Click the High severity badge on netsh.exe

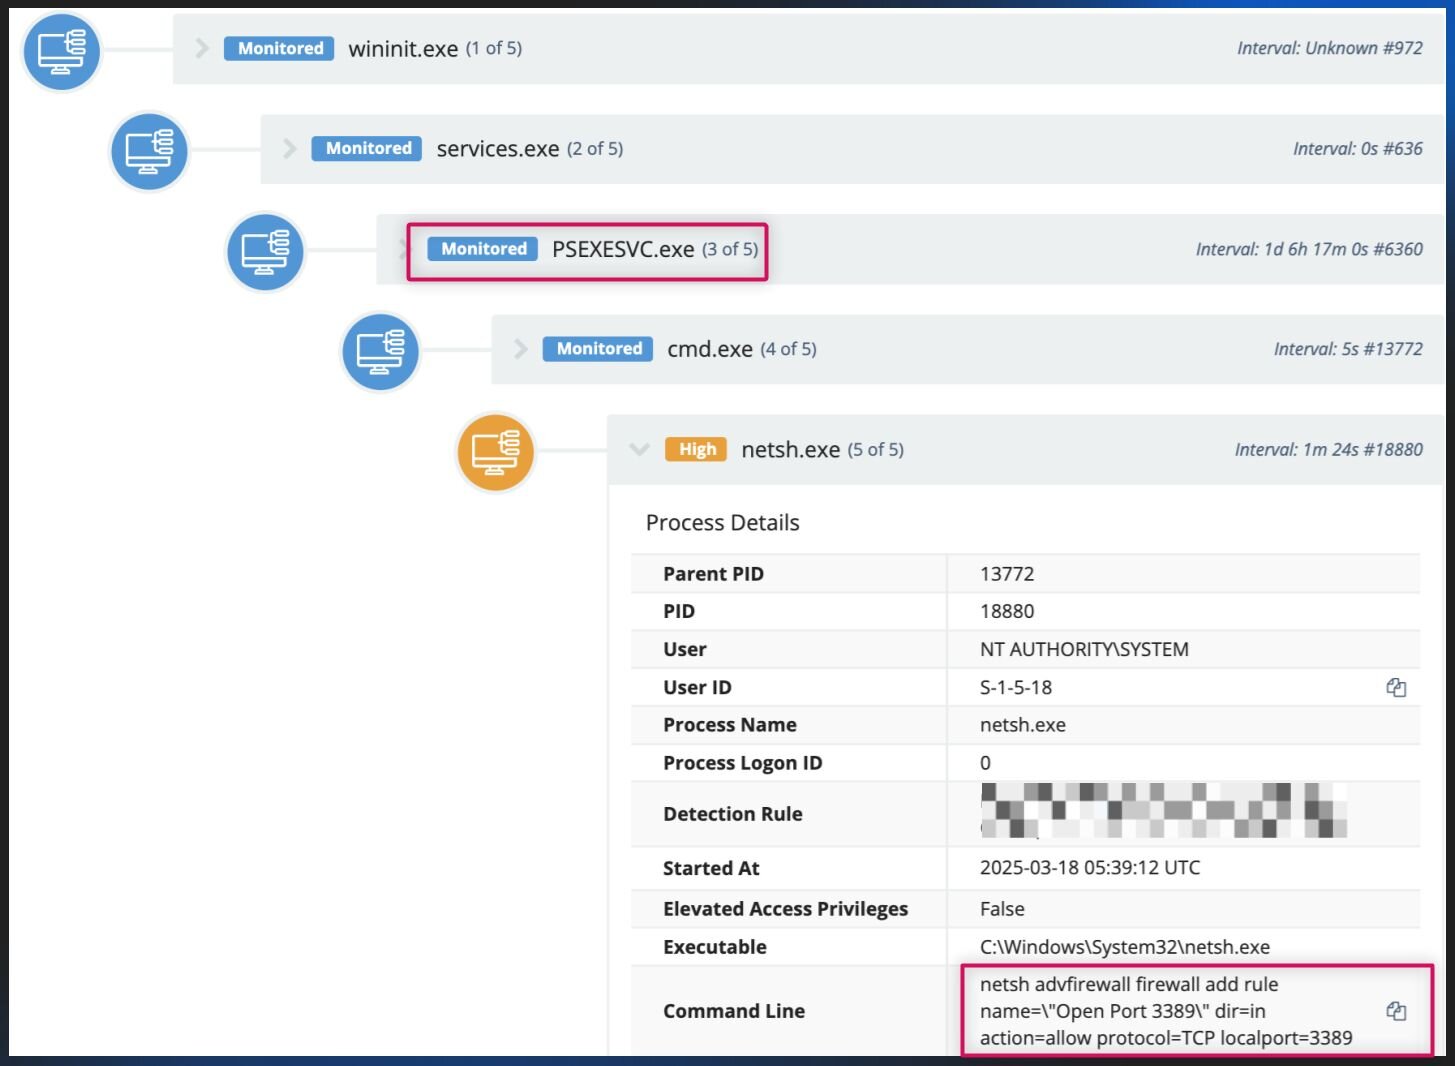[697, 450]
